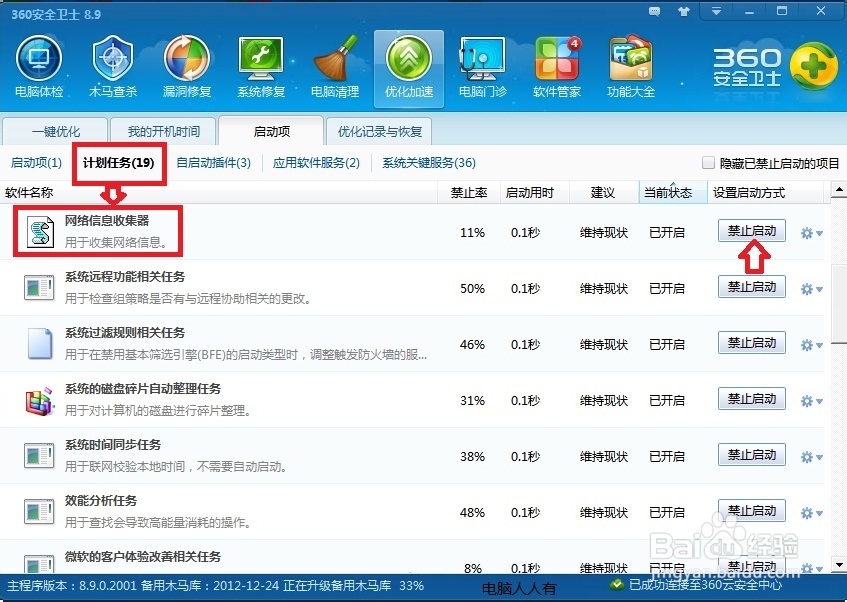Open main menu dropdown arrow in title bar
This screenshot has height=602, width=847.
tap(716, 11)
